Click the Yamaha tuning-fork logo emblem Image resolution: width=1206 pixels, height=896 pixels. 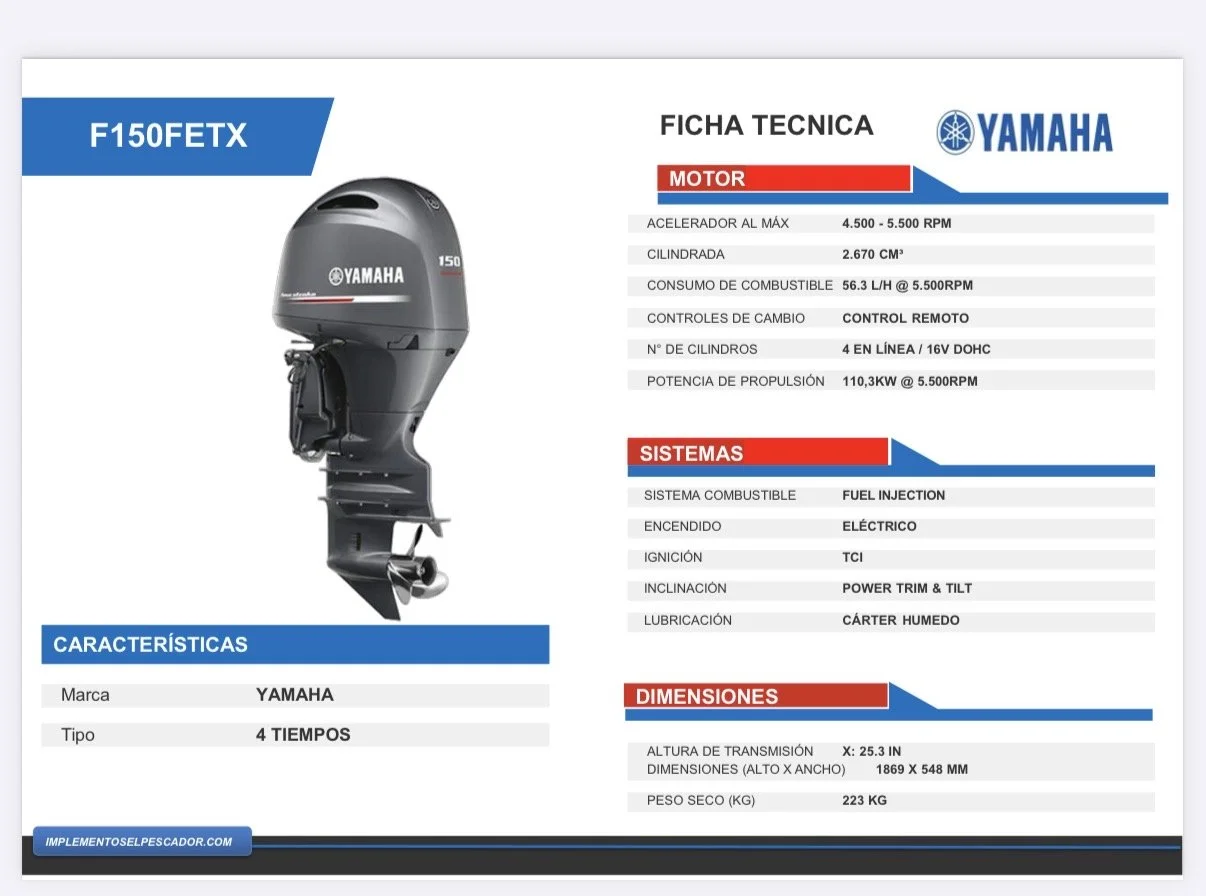(x=955, y=132)
